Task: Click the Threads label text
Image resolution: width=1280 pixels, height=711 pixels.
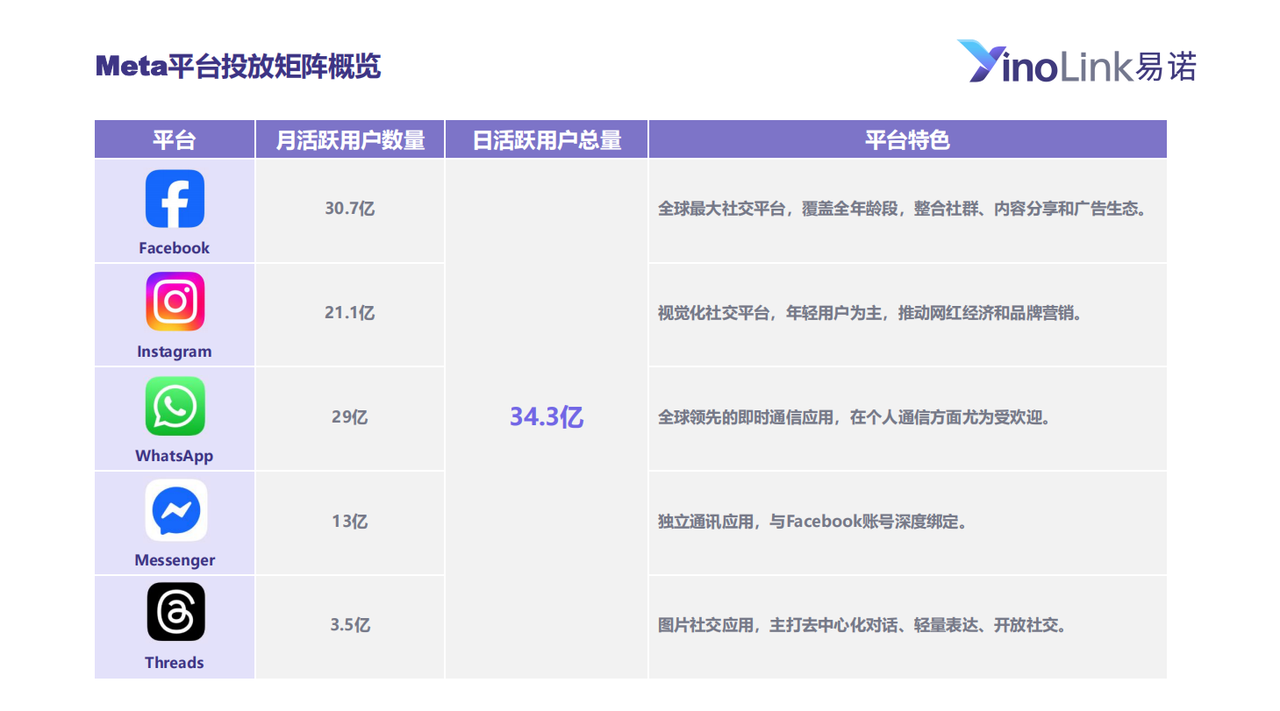Action: point(174,663)
